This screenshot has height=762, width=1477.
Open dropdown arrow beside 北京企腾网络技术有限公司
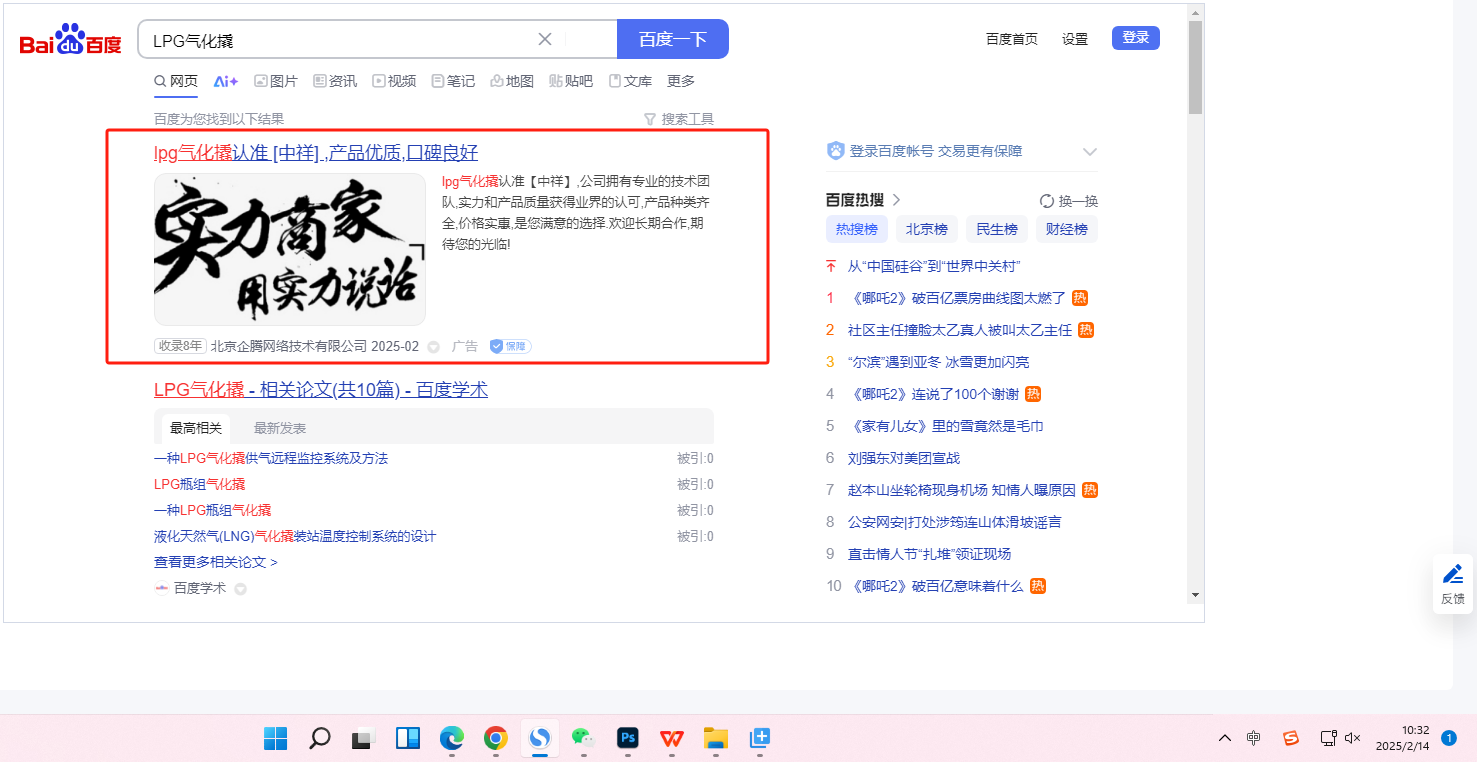click(x=434, y=347)
